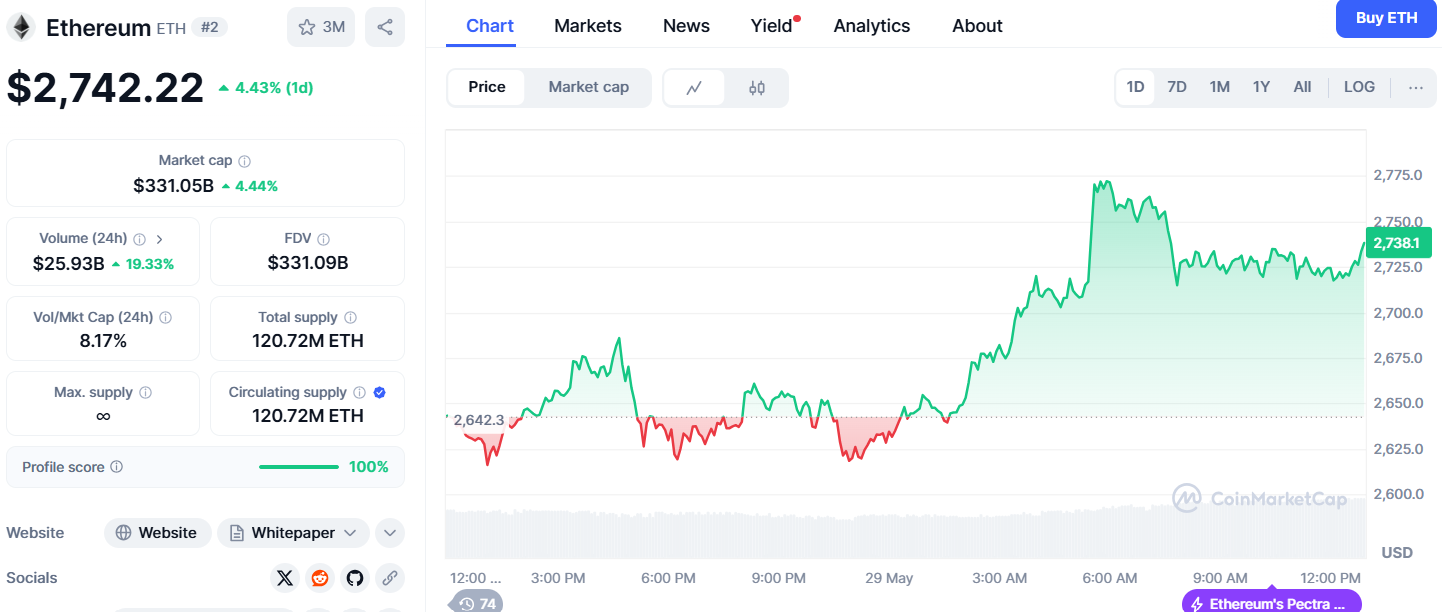The height and width of the screenshot is (612, 1442).
Task: Toggle LOG scale on chart
Action: [x=1359, y=87]
